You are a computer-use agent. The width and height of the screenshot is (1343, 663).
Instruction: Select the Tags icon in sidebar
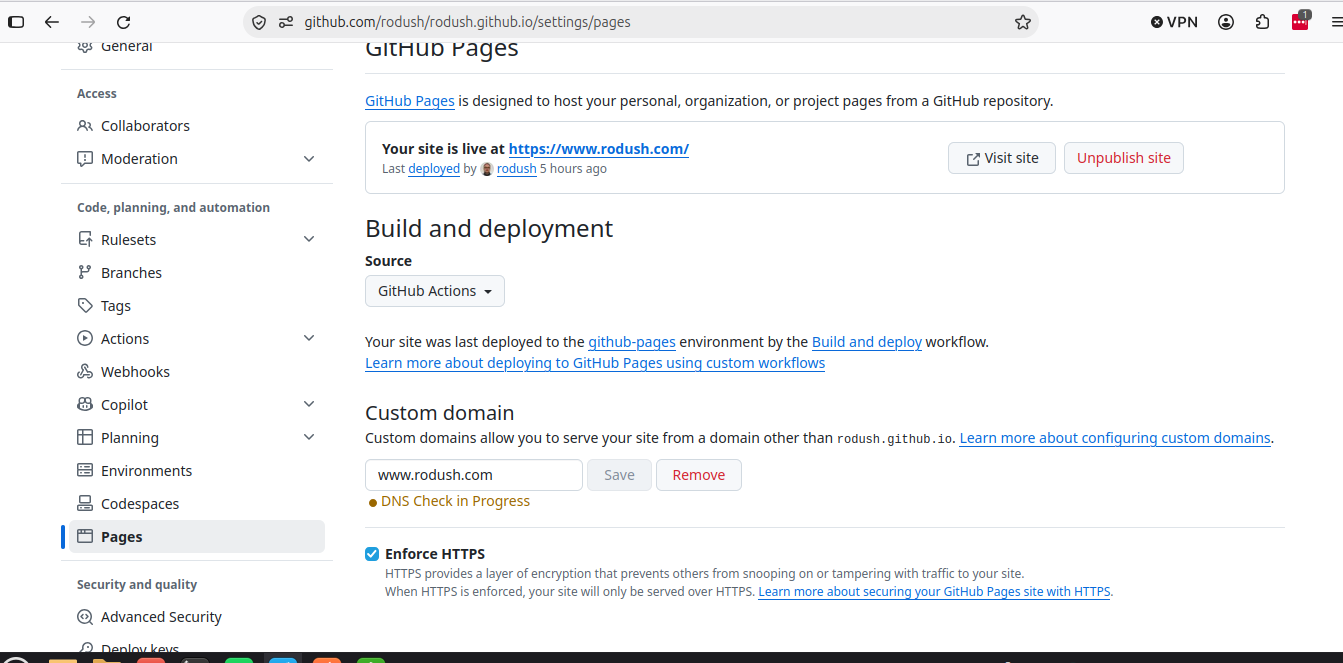coord(85,306)
